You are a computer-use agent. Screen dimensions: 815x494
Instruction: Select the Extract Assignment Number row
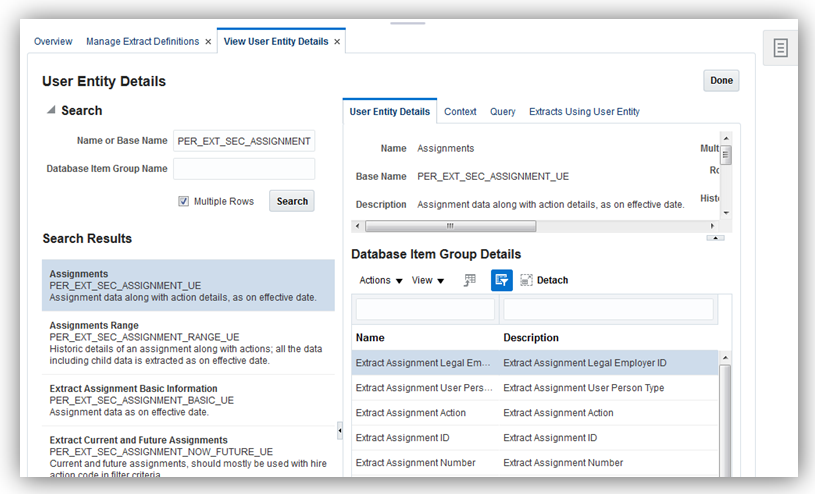[x=535, y=463]
